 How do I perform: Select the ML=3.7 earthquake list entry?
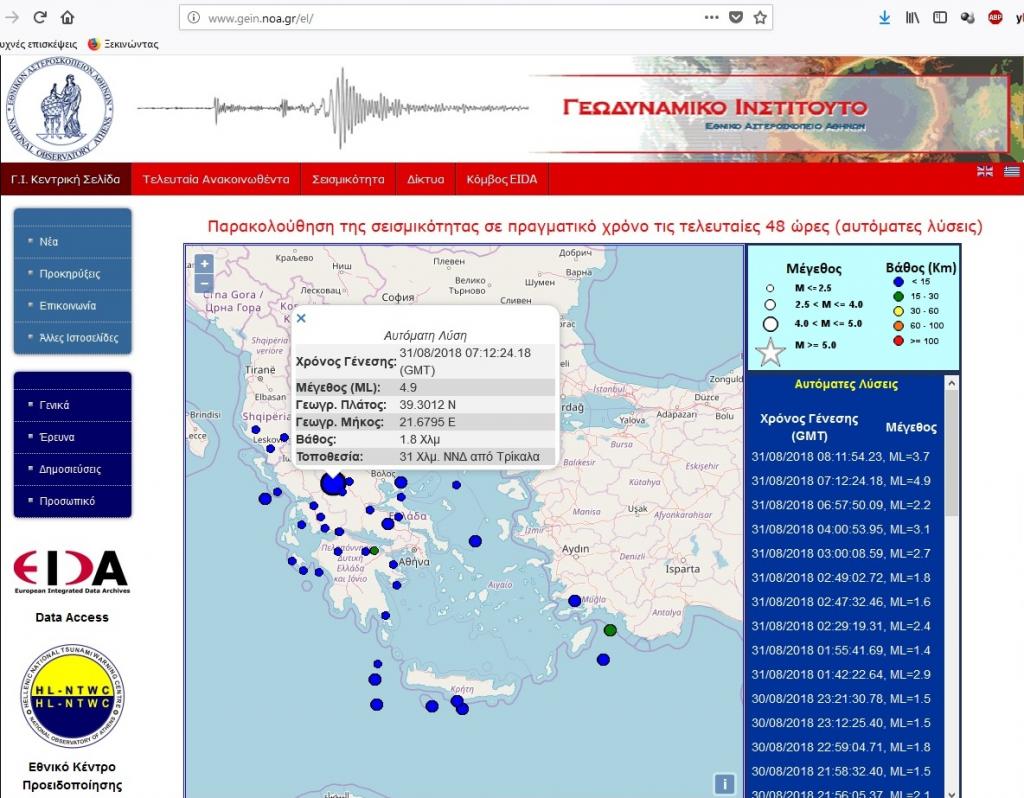841,457
